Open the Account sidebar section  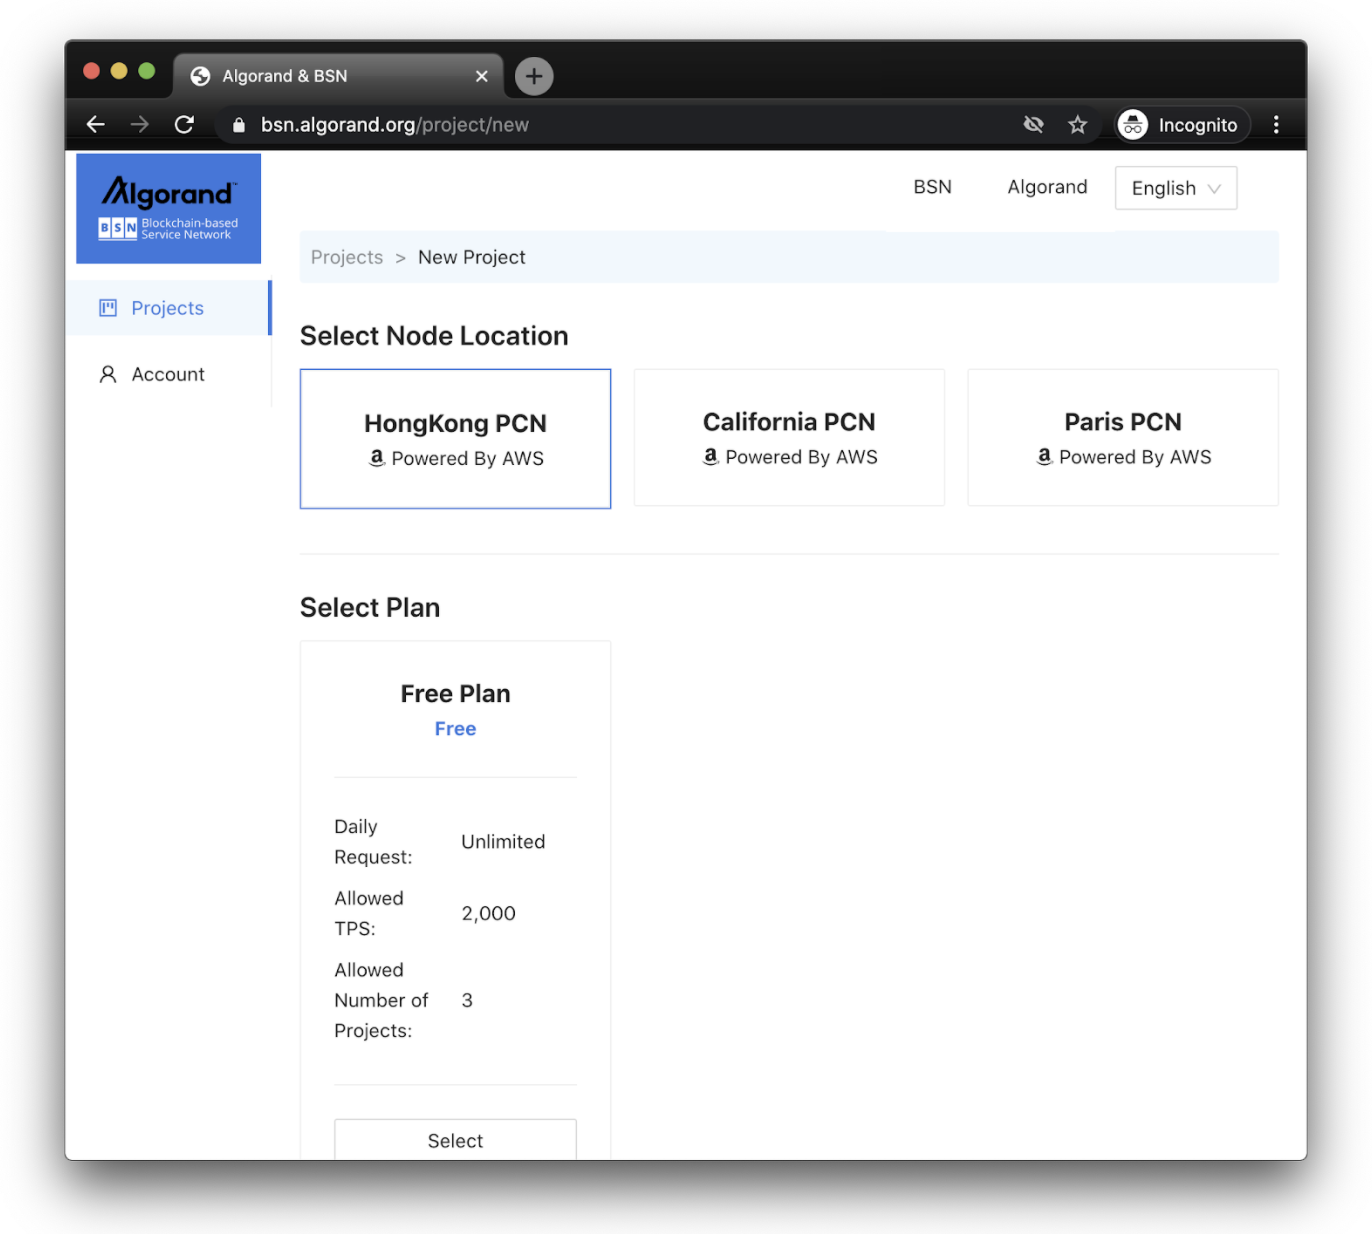click(167, 374)
